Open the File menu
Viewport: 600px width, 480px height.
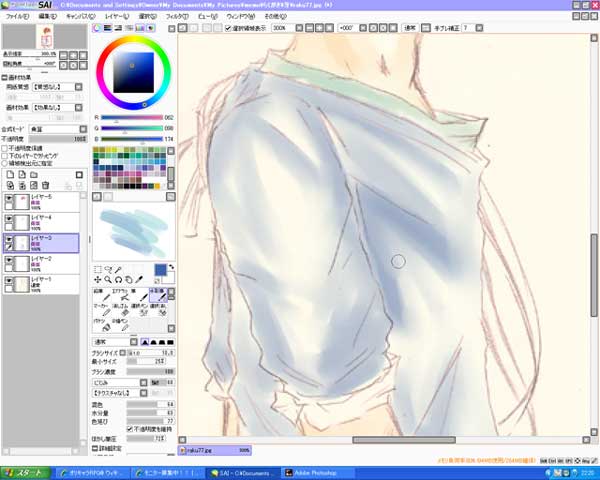tap(17, 16)
